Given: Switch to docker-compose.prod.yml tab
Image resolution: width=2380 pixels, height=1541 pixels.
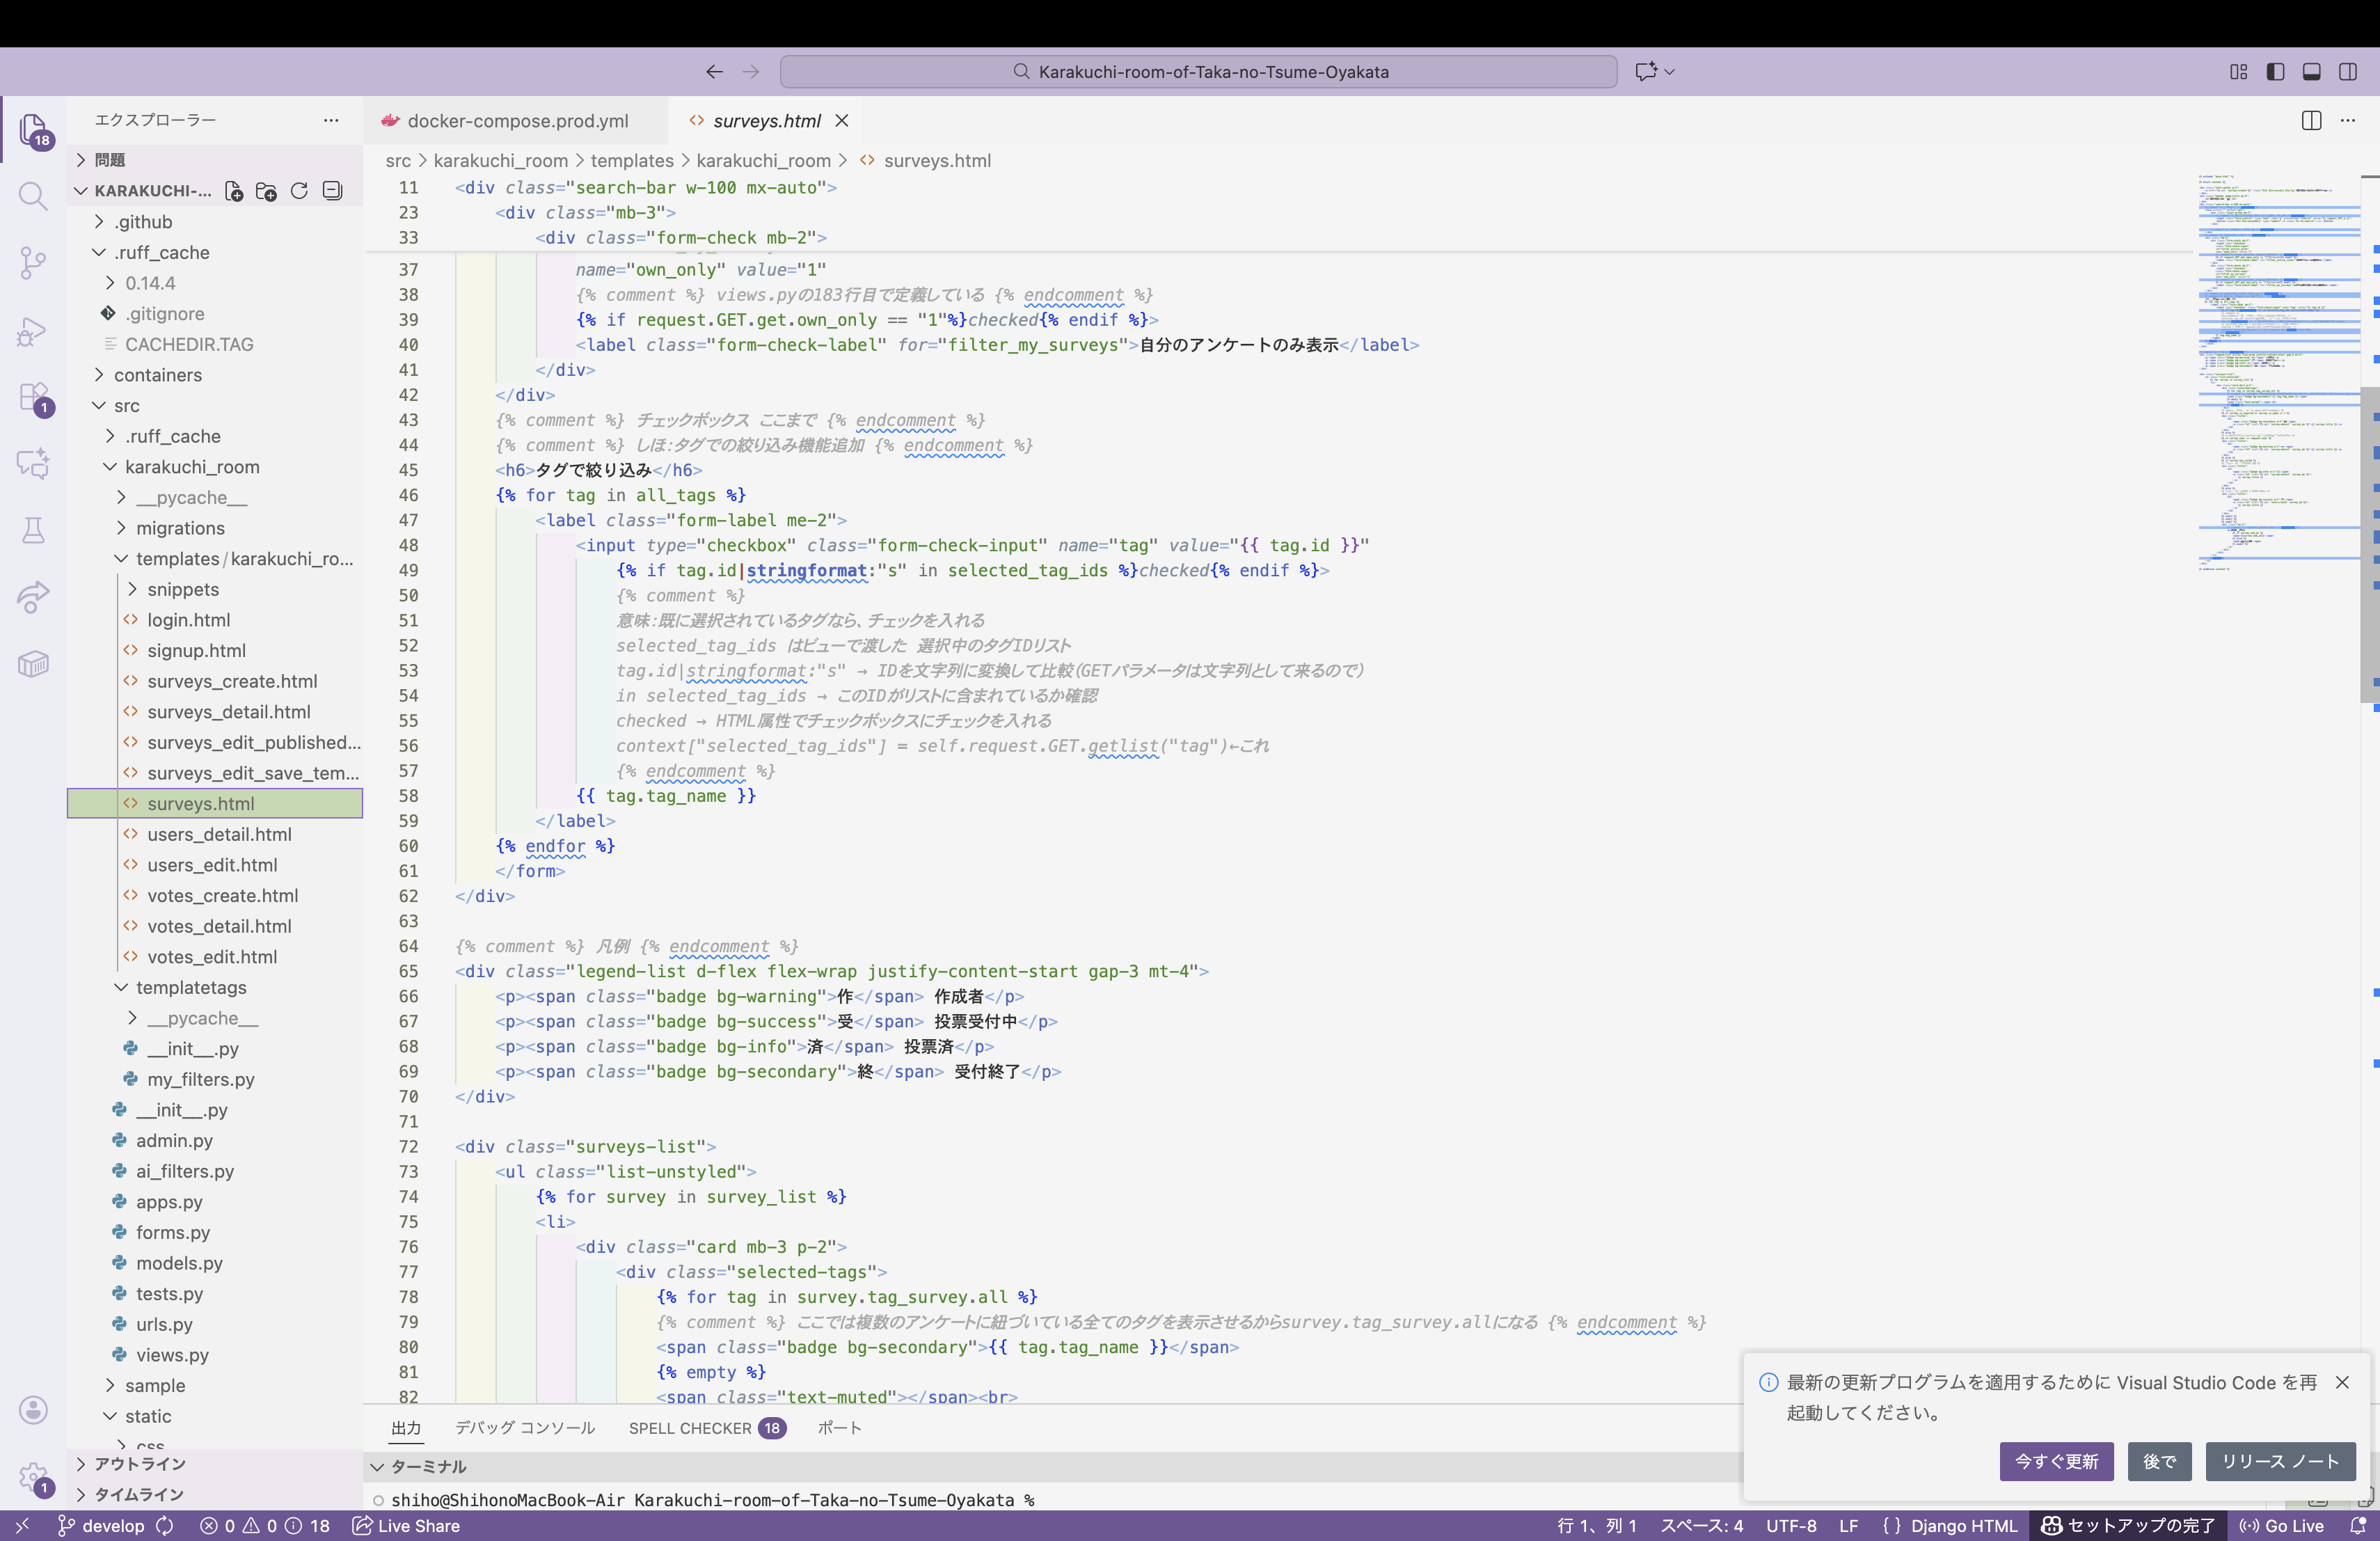Looking at the screenshot, I should (x=517, y=121).
